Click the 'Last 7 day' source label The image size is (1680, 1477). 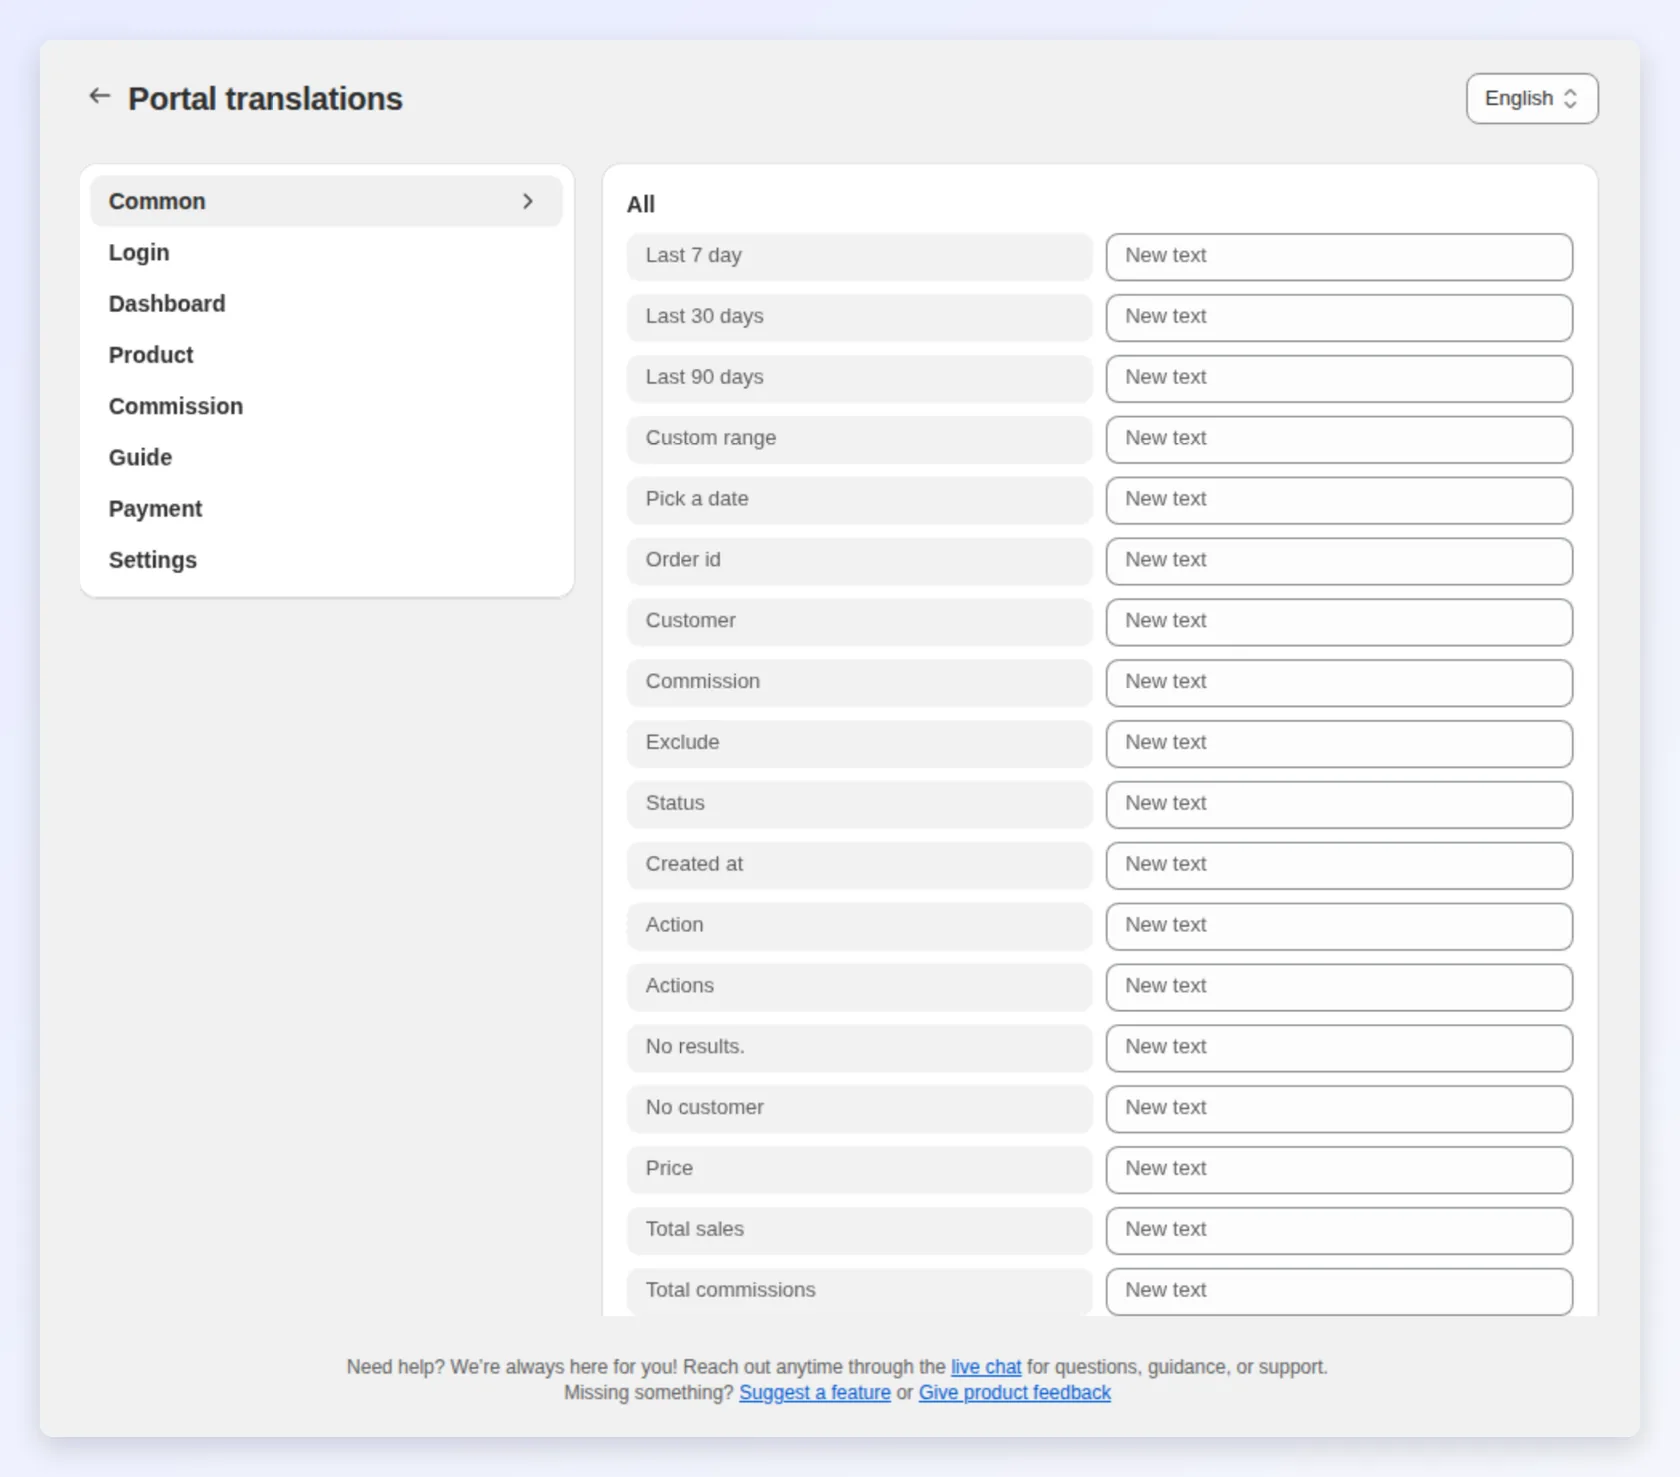tap(859, 256)
